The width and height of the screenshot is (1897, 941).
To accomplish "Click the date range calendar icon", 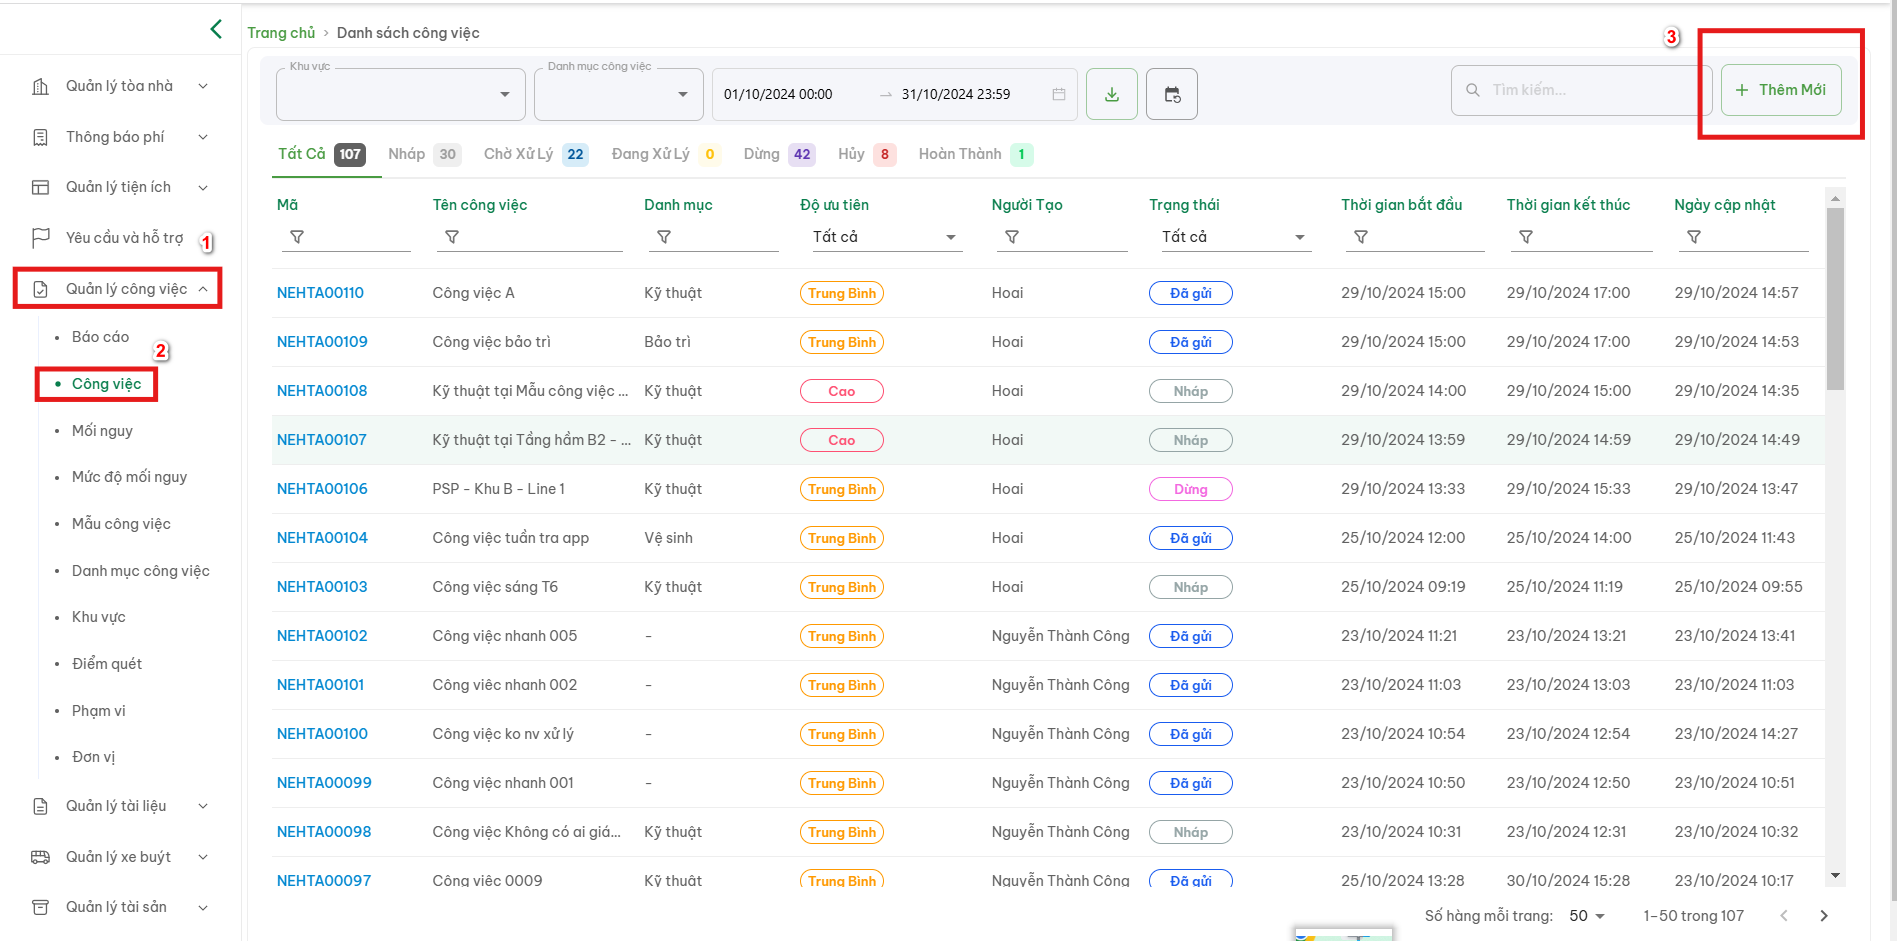I will [1058, 94].
